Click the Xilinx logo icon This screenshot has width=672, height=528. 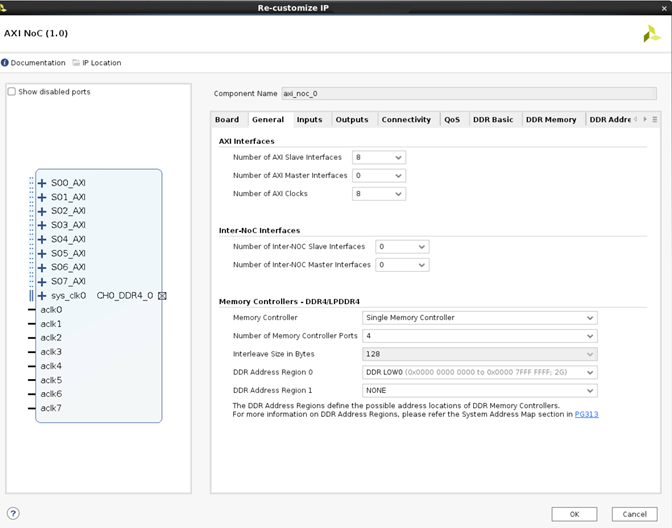point(651,34)
